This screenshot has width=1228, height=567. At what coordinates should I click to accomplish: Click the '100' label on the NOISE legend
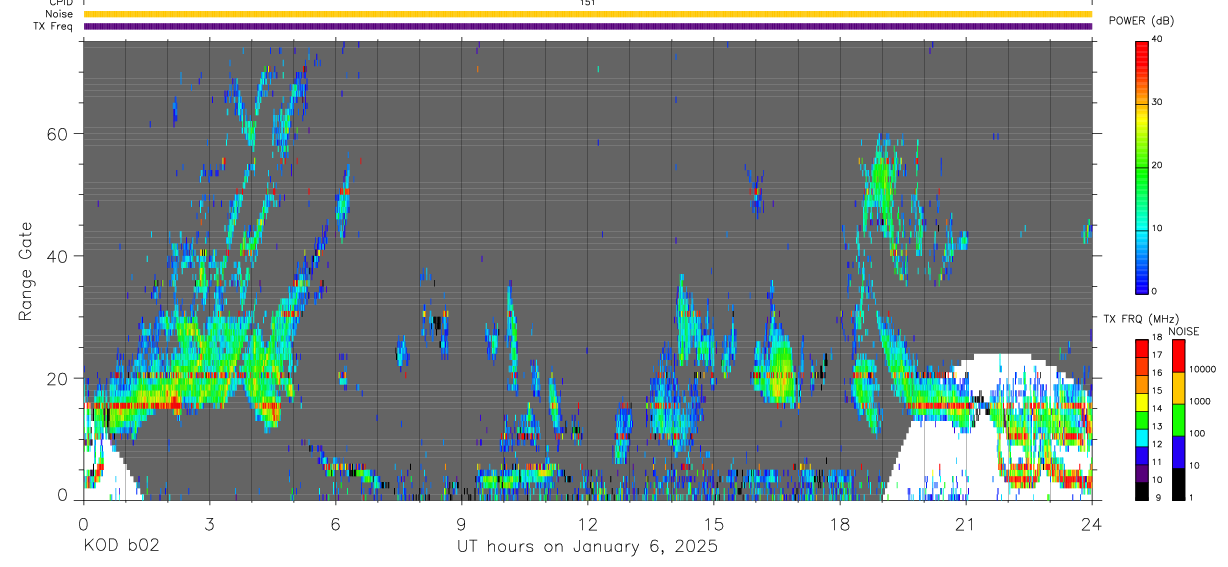[x=1197, y=433]
